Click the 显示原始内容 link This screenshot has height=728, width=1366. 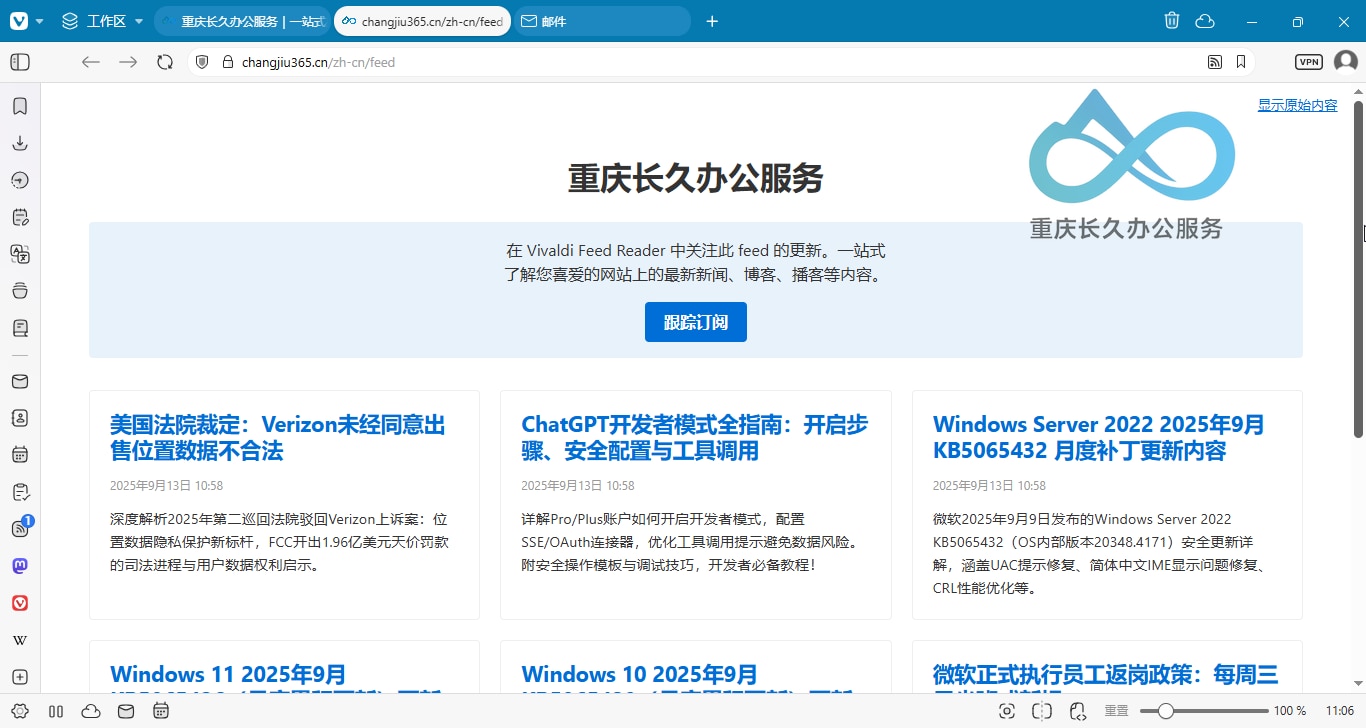(1297, 105)
